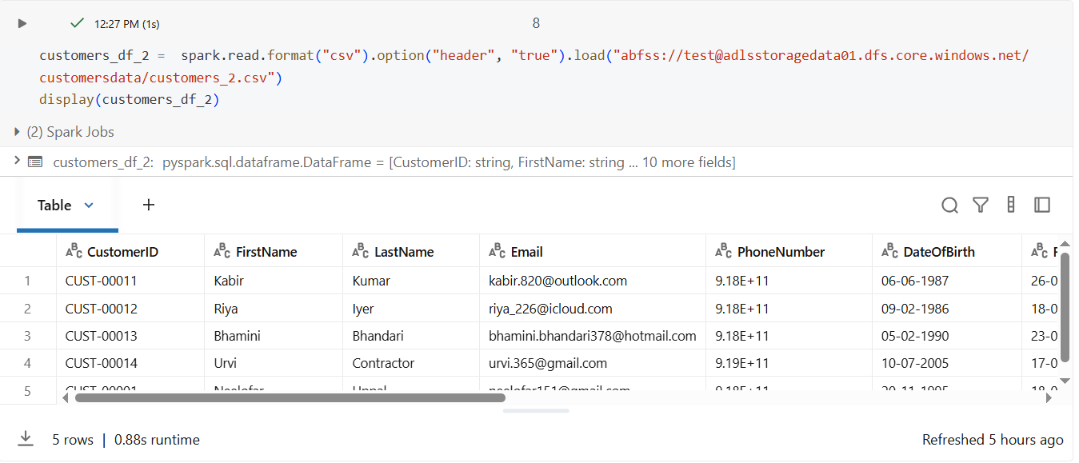Click the PhoneNumber column header
This screenshot has height=463, width=1079.
[x=780, y=252]
